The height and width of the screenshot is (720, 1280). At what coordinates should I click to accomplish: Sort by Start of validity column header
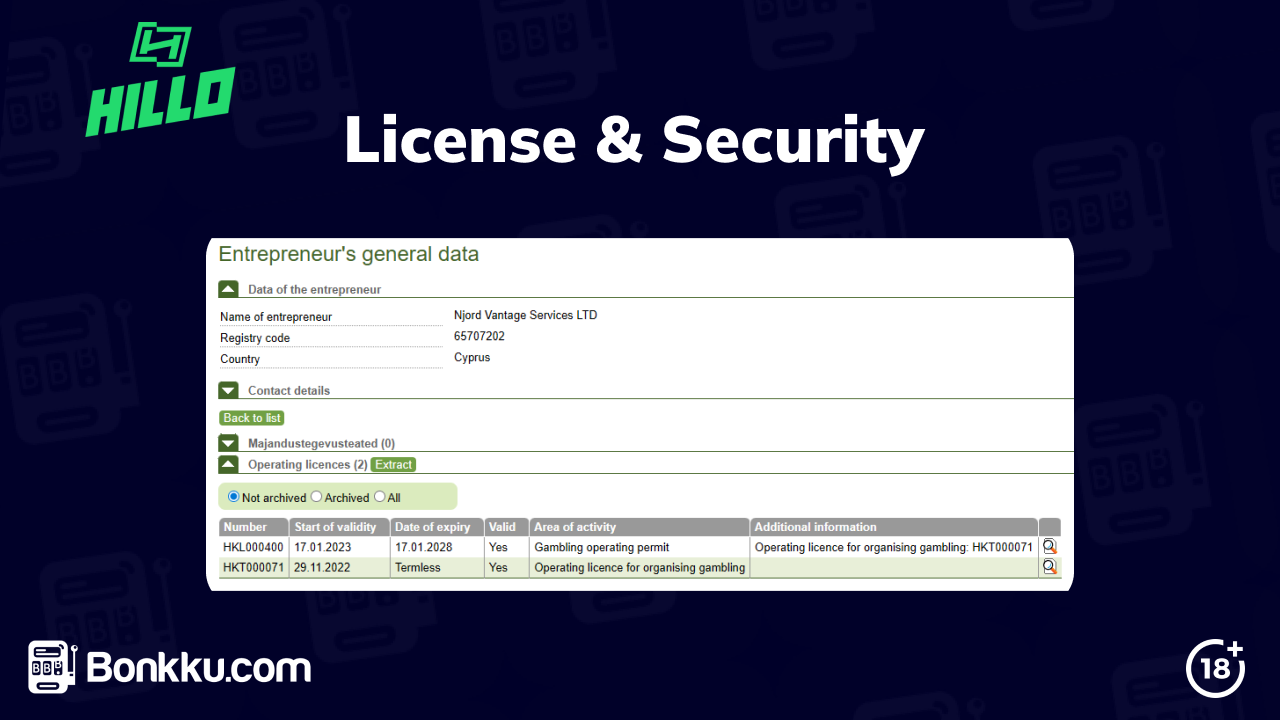coord(340,527)
